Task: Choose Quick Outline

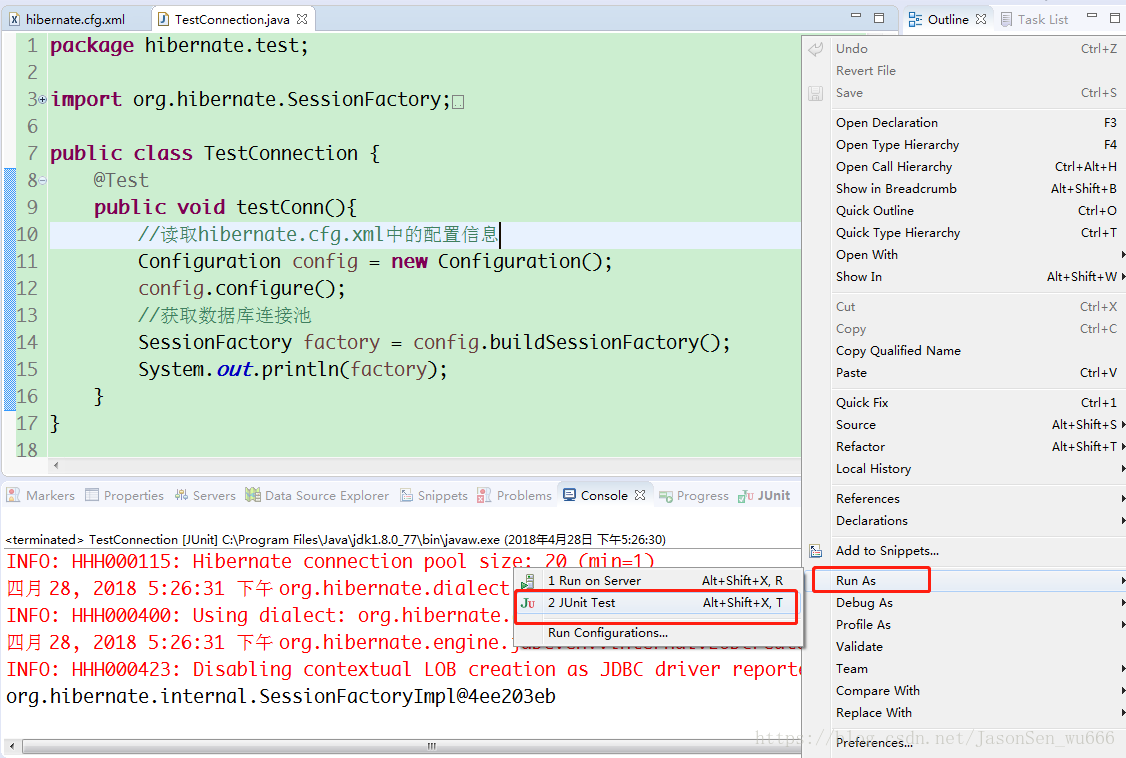Action: click(x=963, y=211)
